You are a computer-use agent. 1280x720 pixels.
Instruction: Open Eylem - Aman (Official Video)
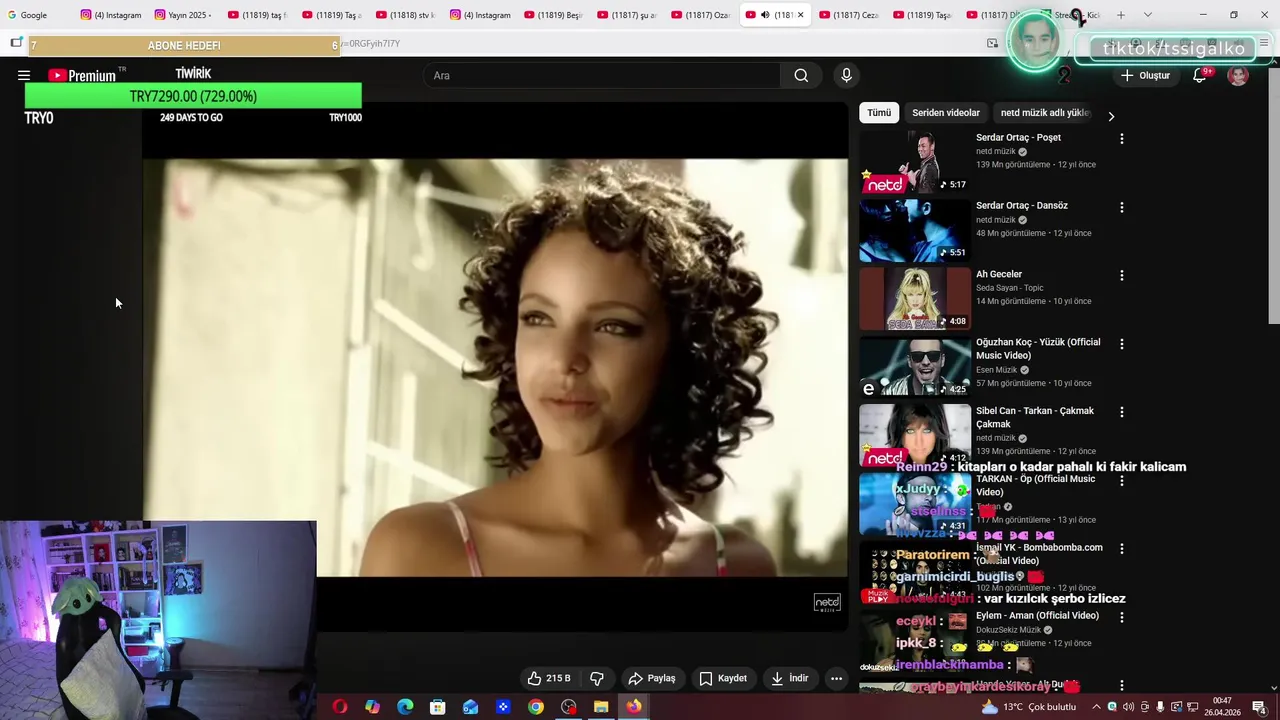point(1037,615)
